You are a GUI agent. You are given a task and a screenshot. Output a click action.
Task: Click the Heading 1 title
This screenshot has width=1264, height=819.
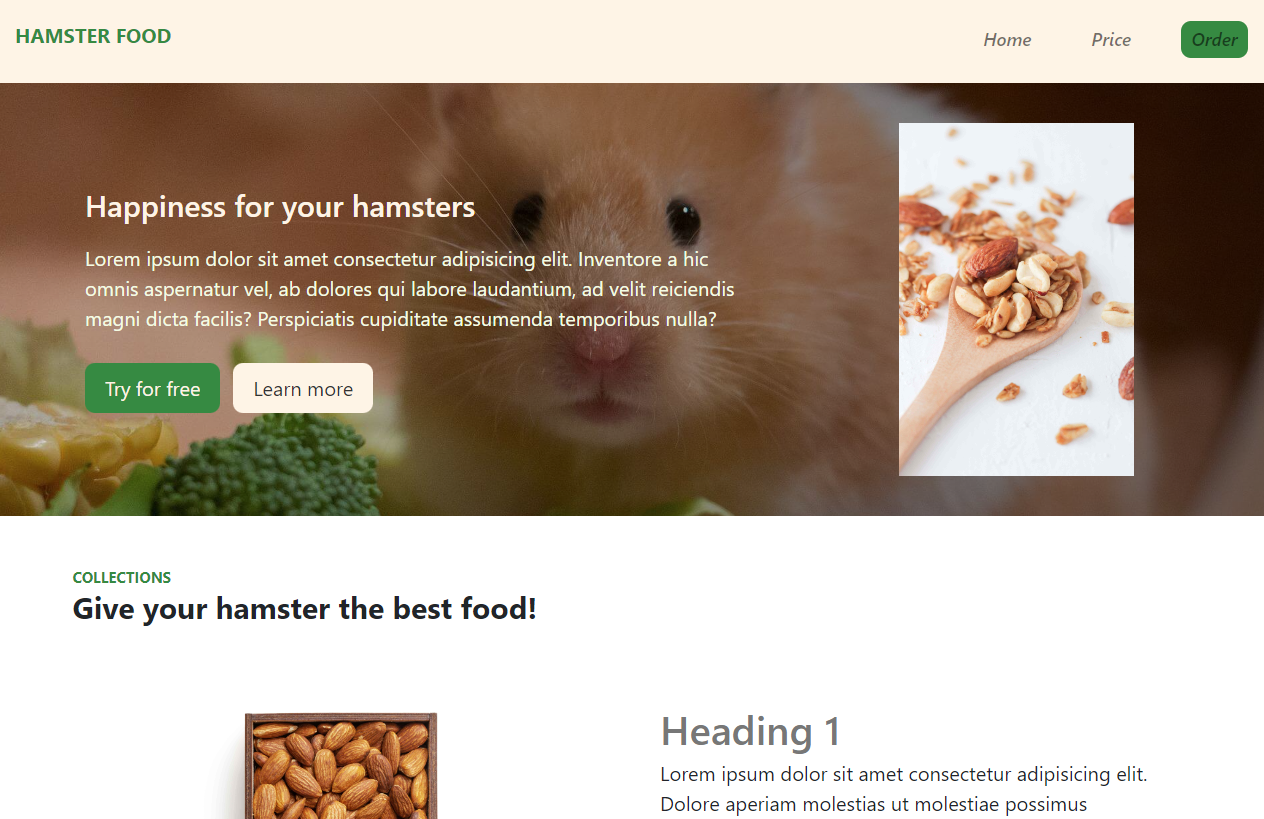coord(750,731)
